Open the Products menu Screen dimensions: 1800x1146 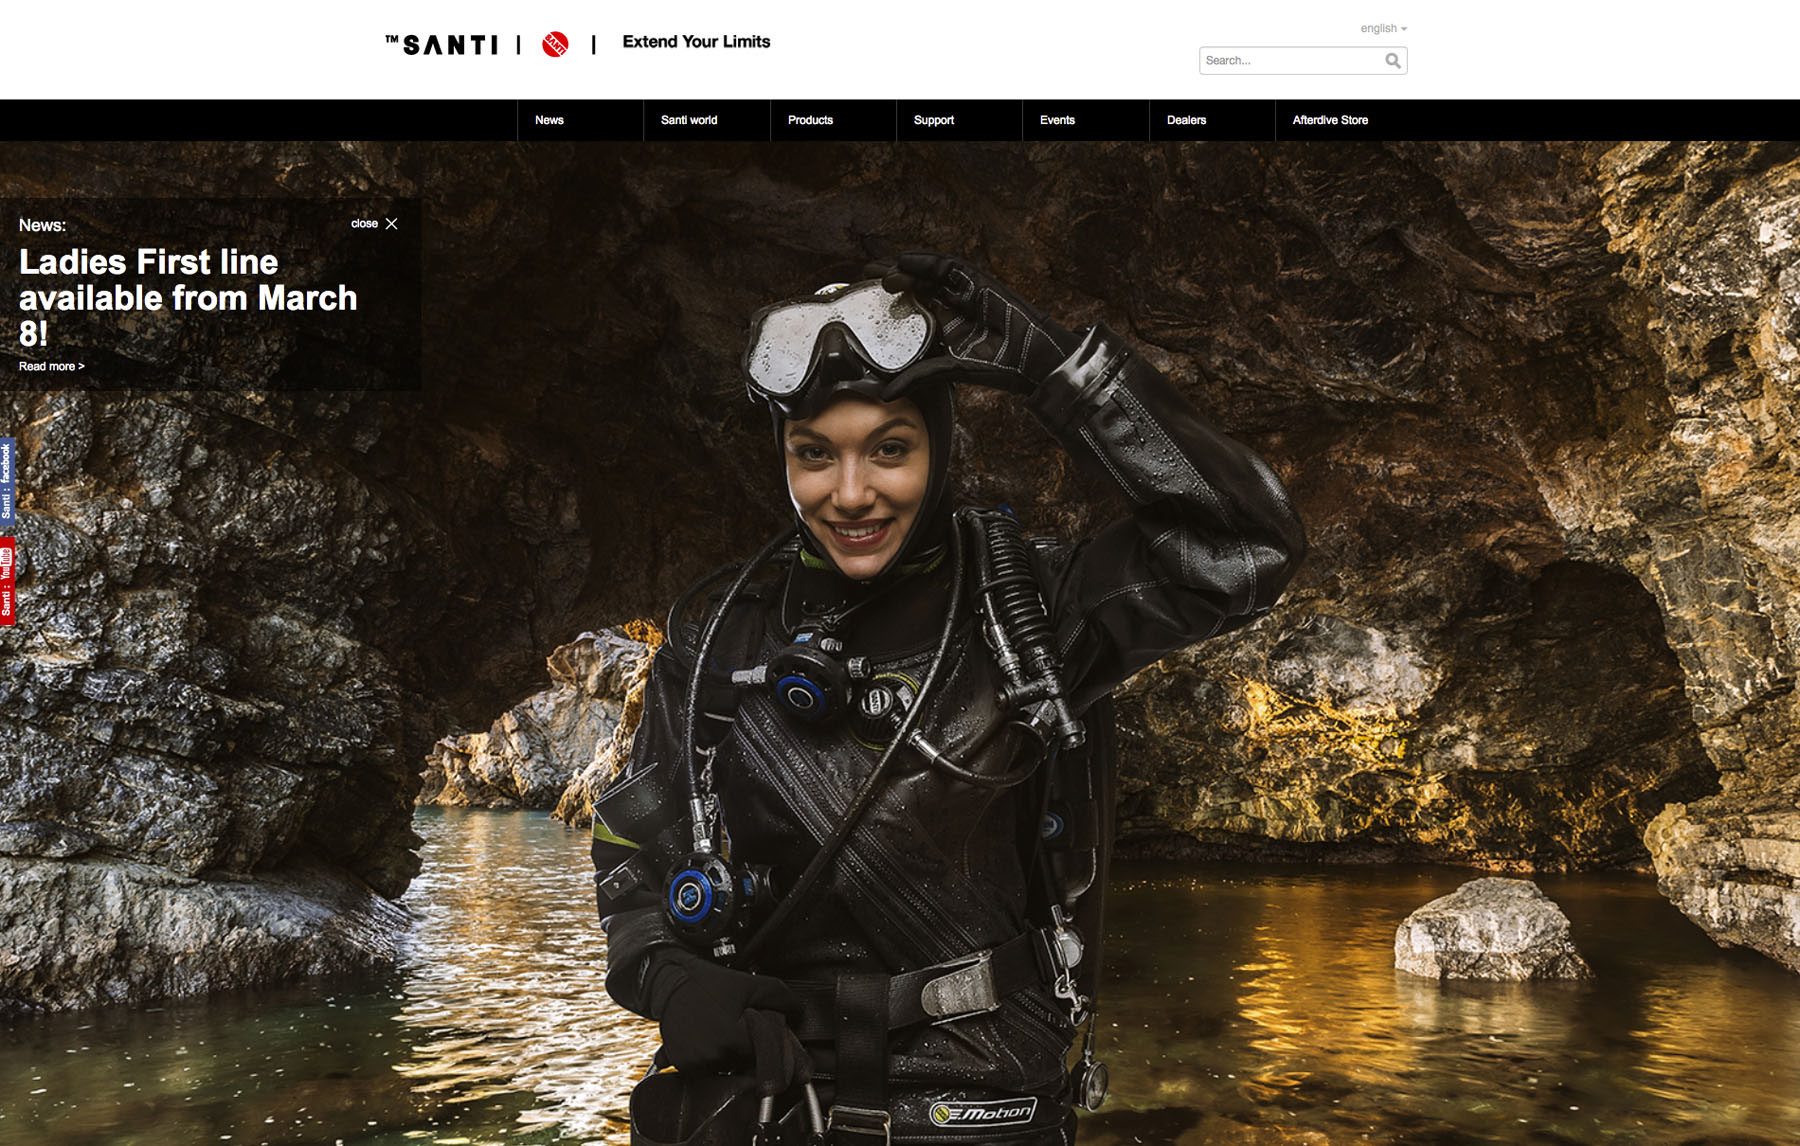810,120
